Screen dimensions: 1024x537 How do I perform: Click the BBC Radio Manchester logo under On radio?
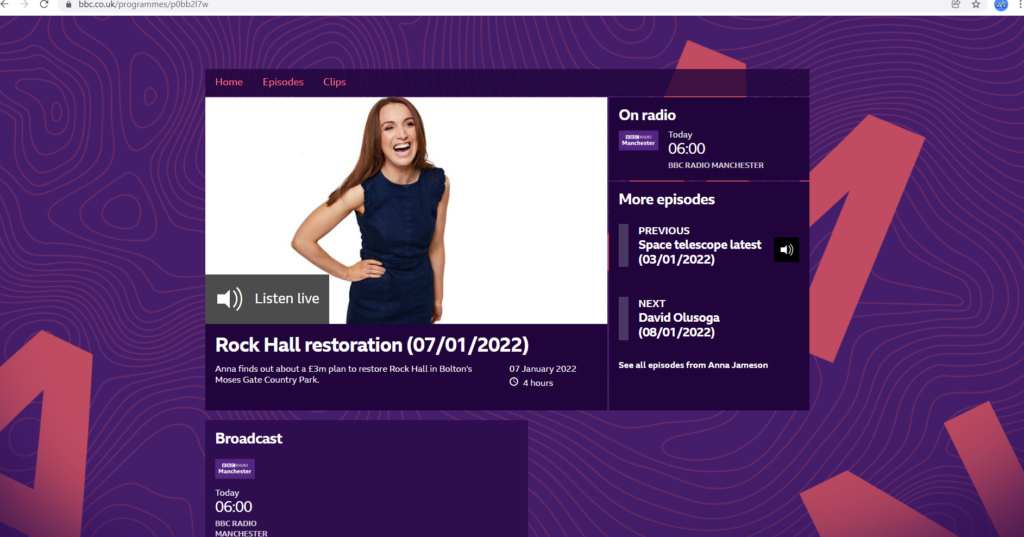point(638,140)
